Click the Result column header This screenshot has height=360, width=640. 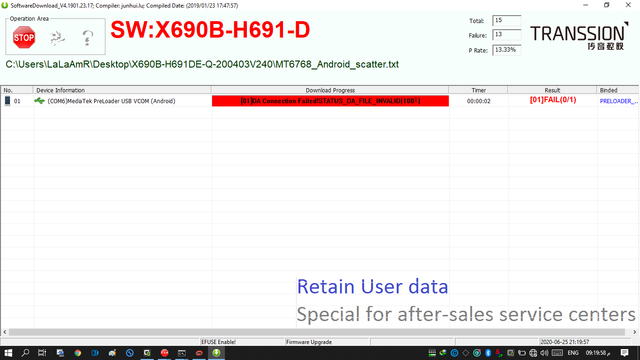point(552,90)
